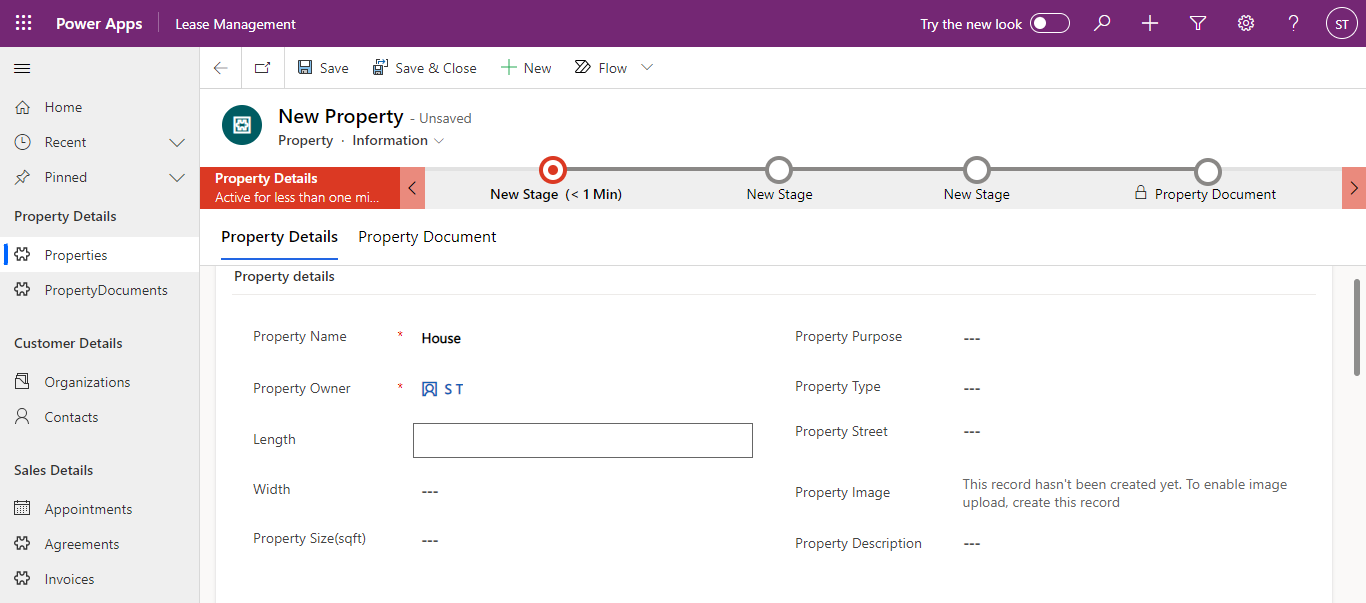The image size is (1366, 603).
Task: Toggle Try the new look switch
Action: point(1050,23)
